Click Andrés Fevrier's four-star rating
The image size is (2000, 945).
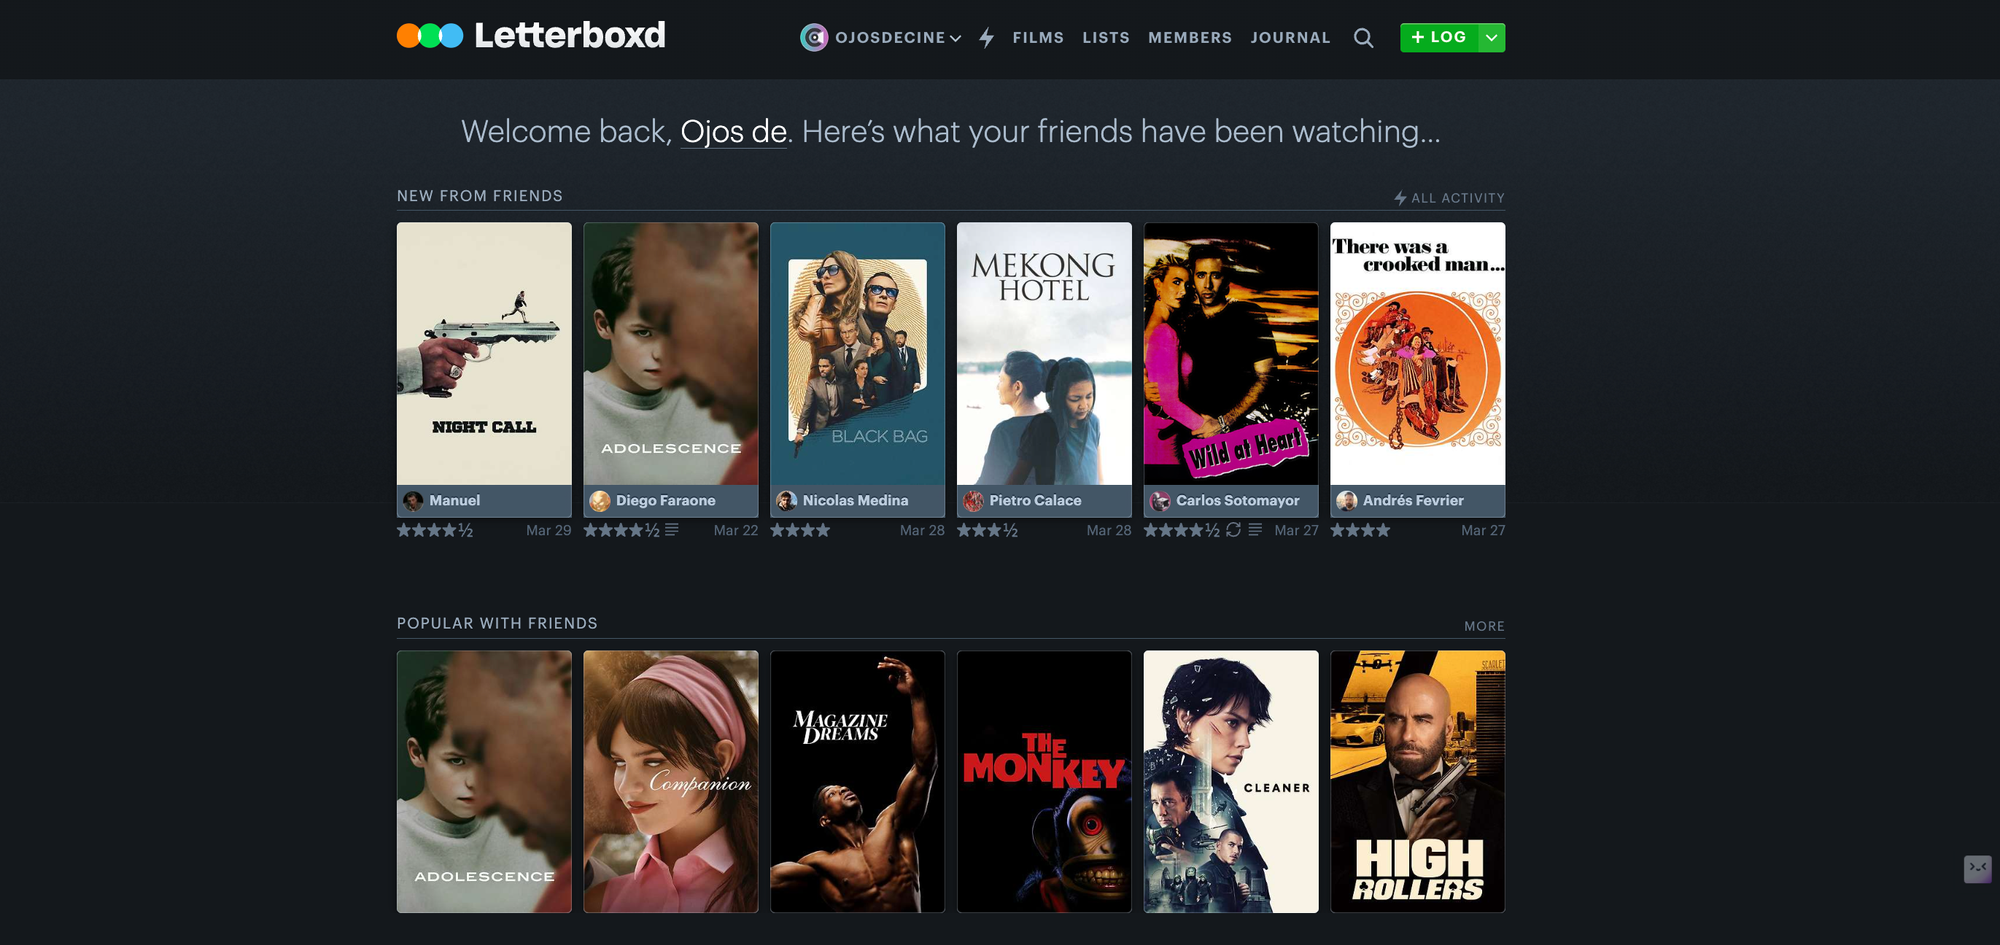(x=1360, y=531)
